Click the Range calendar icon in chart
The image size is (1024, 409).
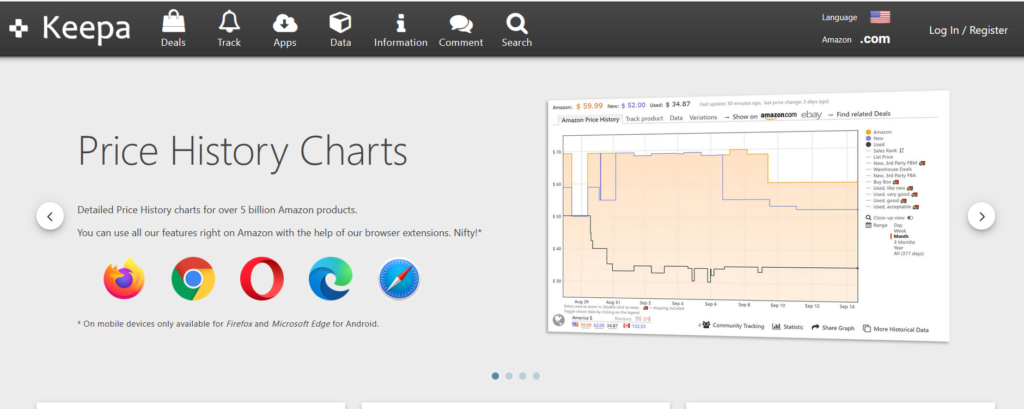tap(869, 225)
